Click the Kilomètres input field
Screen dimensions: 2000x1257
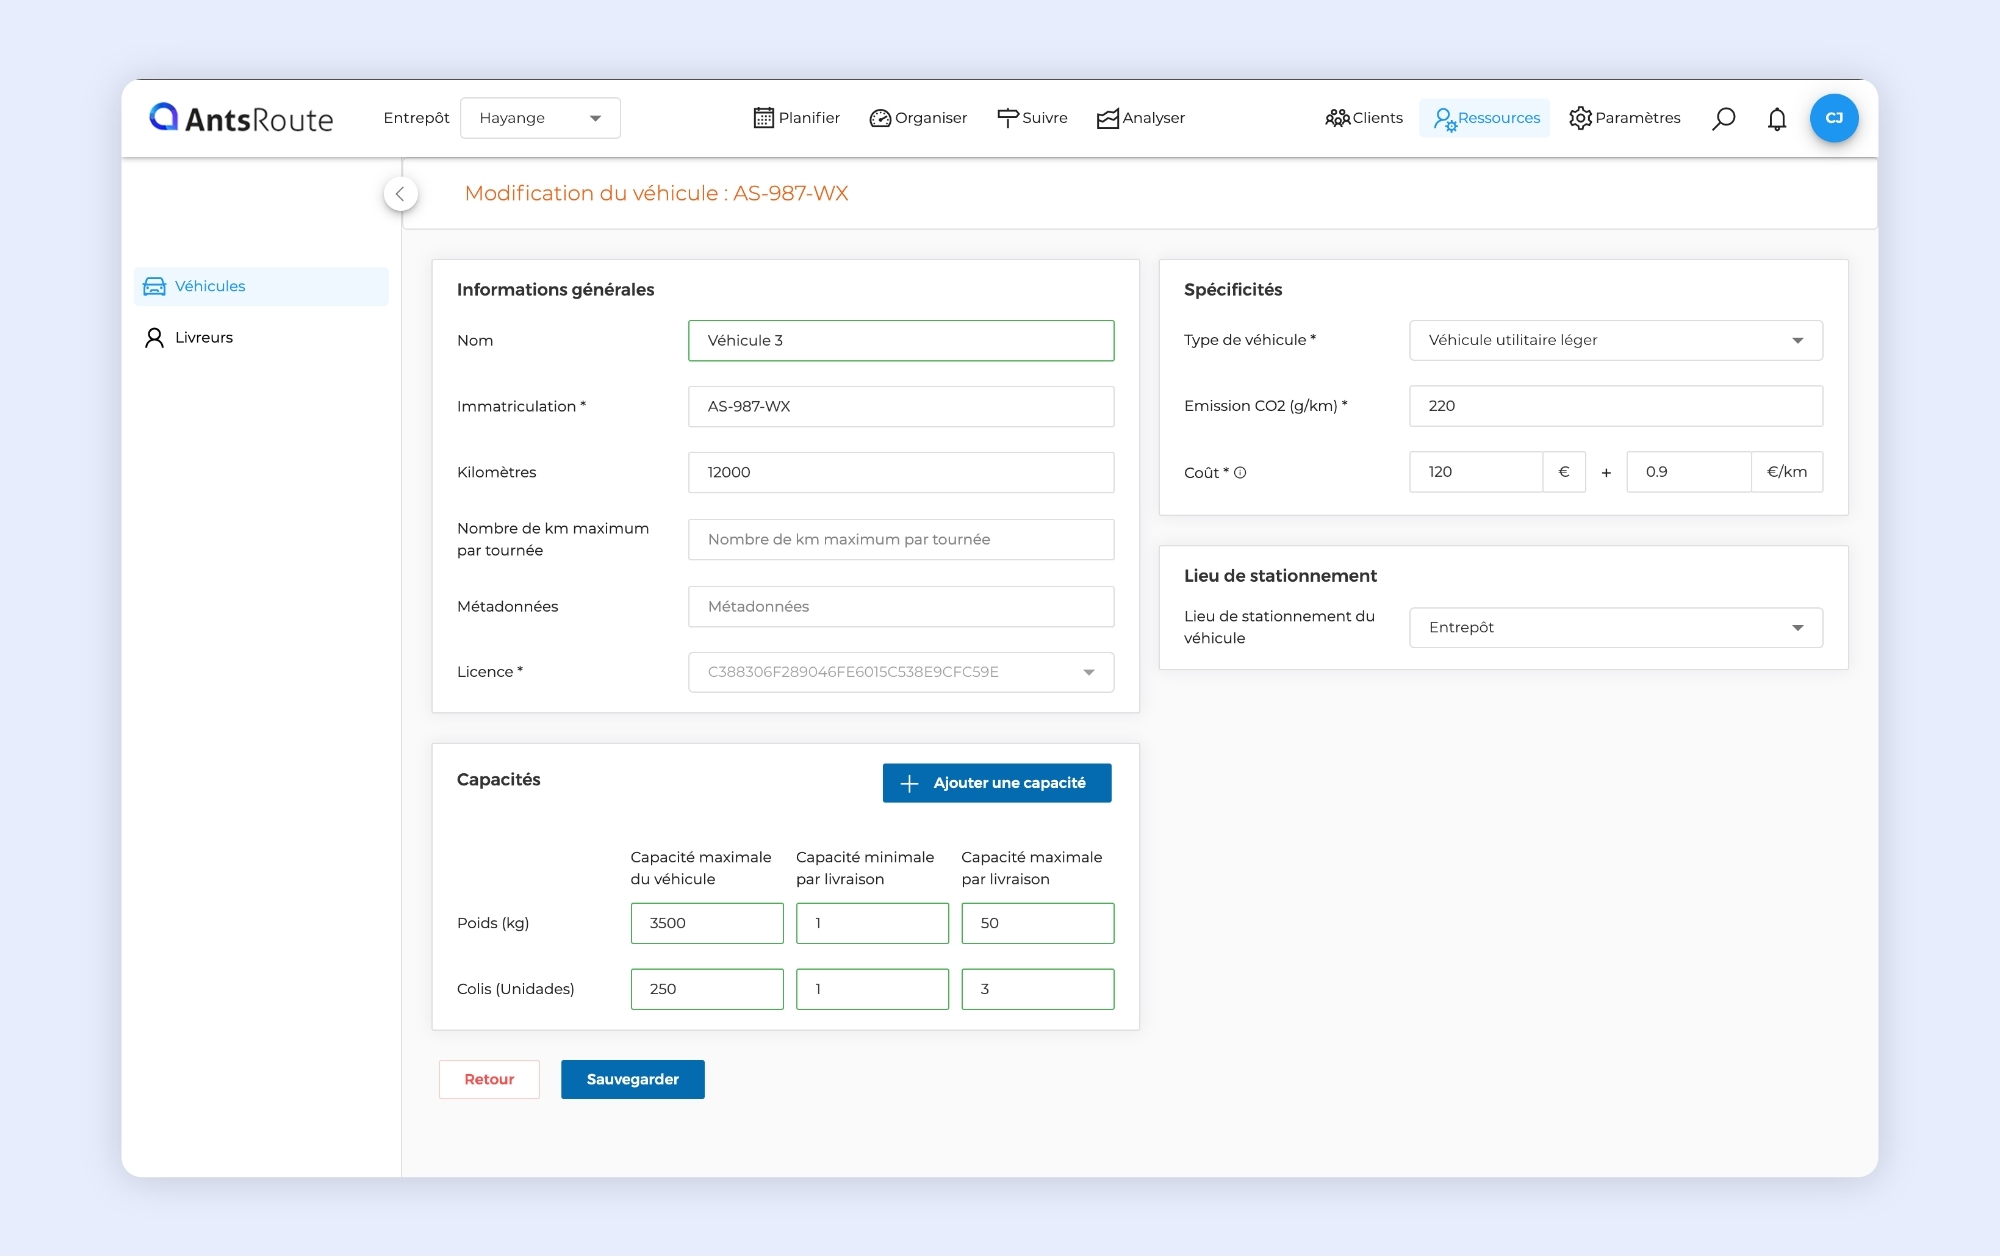900,472
